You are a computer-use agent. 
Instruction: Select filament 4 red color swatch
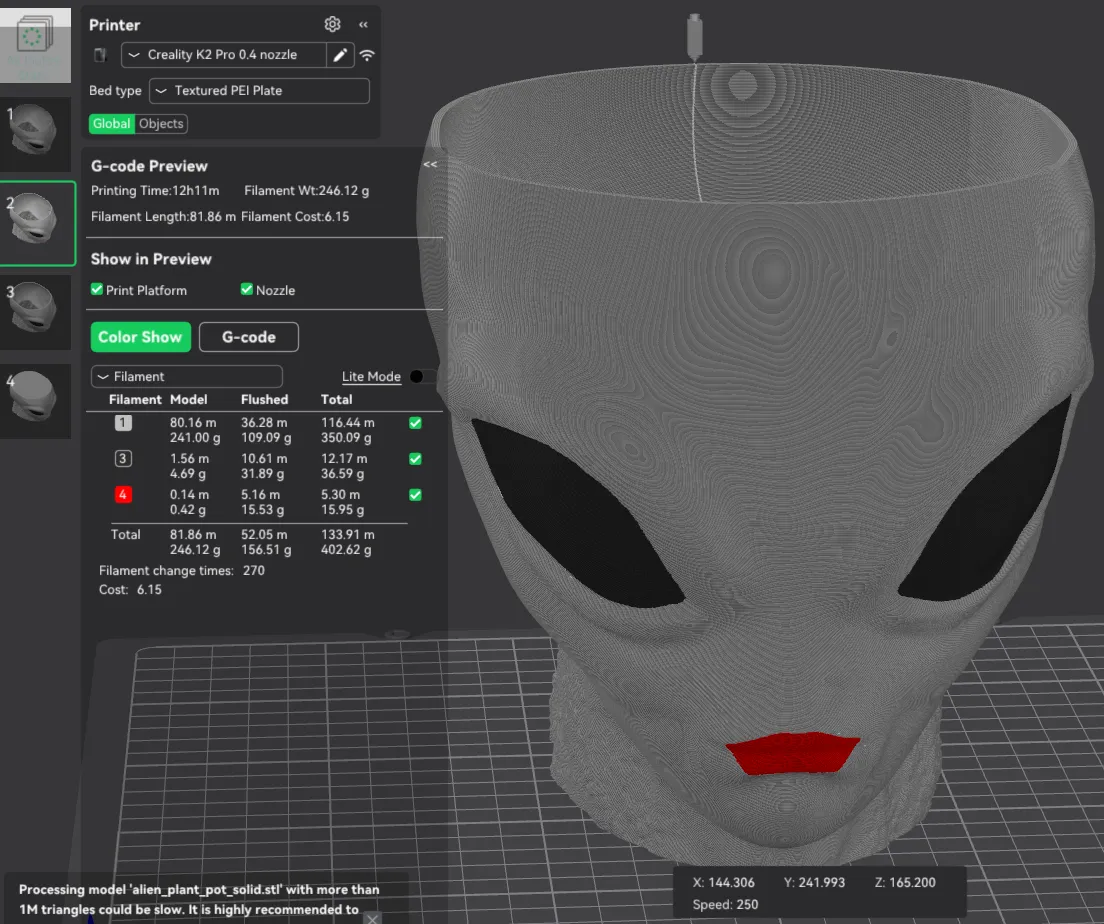(x=123, y=494)
